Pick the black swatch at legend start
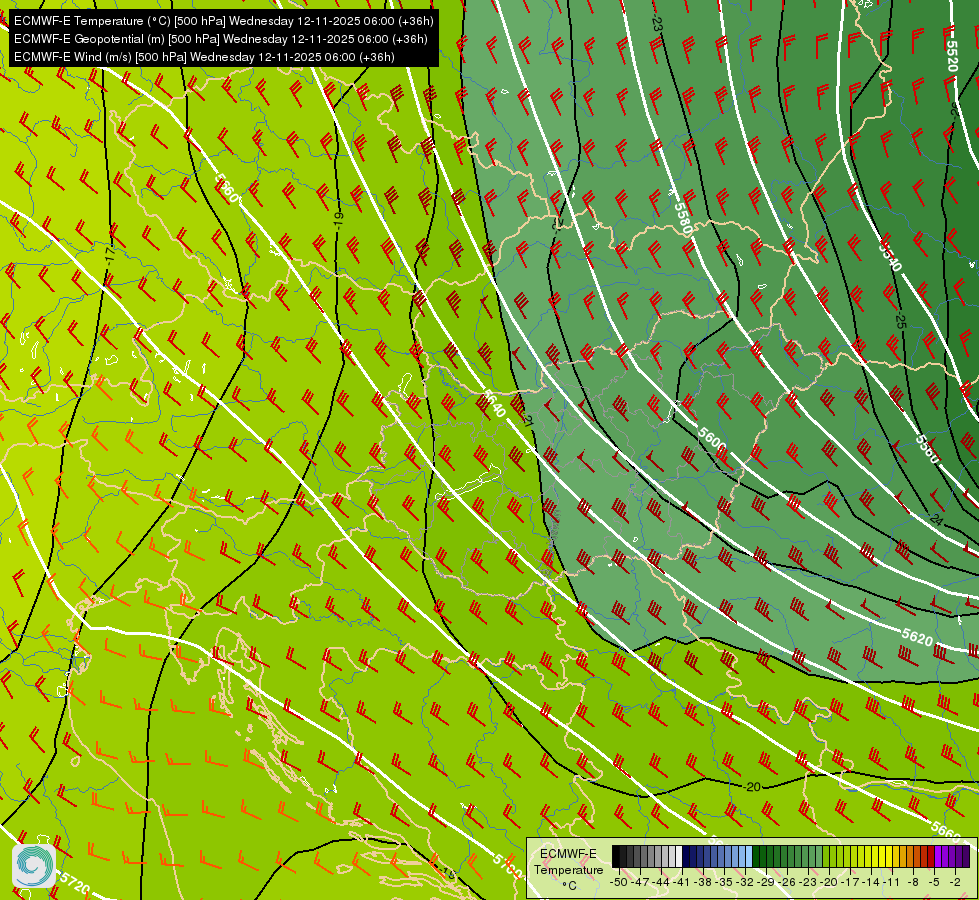 click(616, 856)
